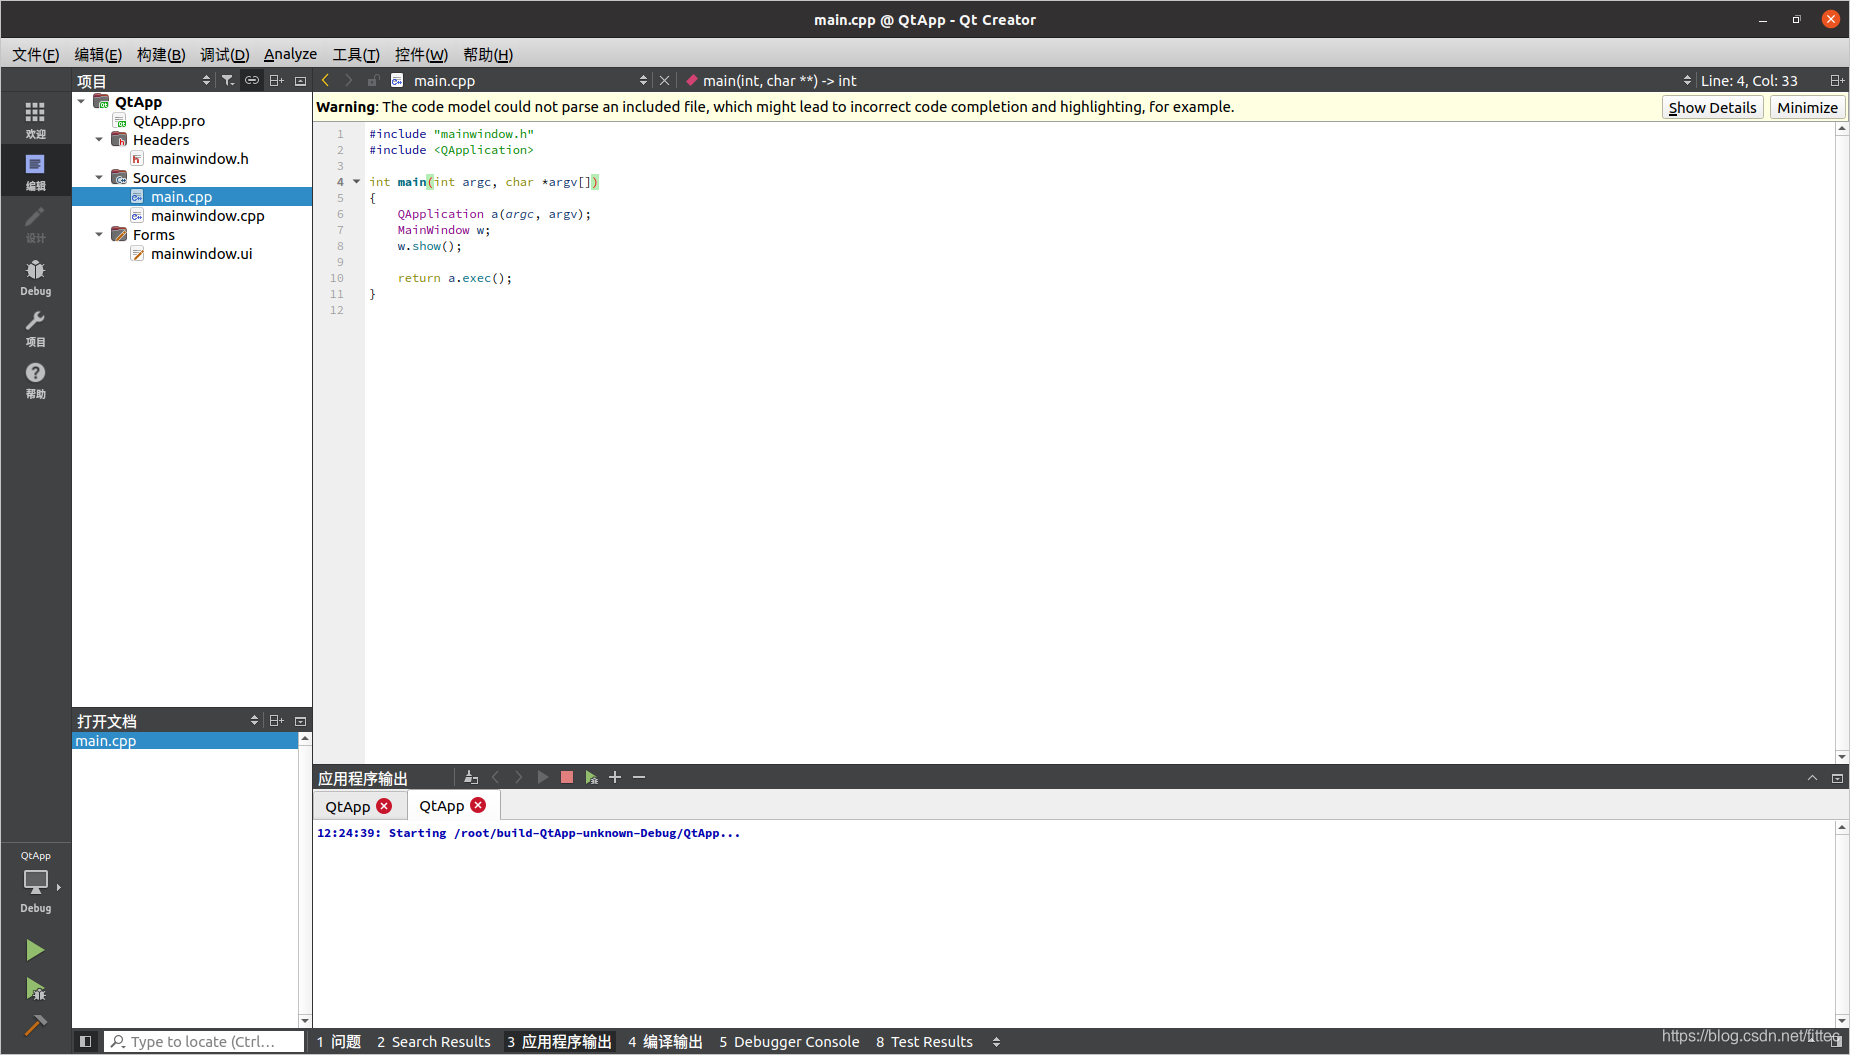The width and height of the screenshot is (1850, 1055).
Task: Open the 帮助(H) menu
Action: pyautogui.click(x=488, y=54)
